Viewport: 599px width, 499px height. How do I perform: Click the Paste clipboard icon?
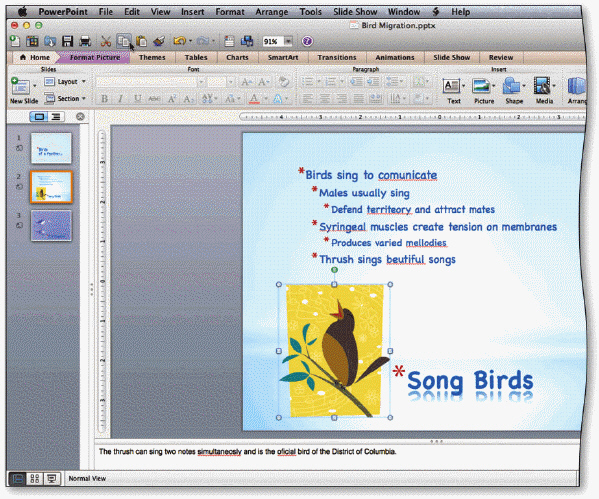click(142, 41)
